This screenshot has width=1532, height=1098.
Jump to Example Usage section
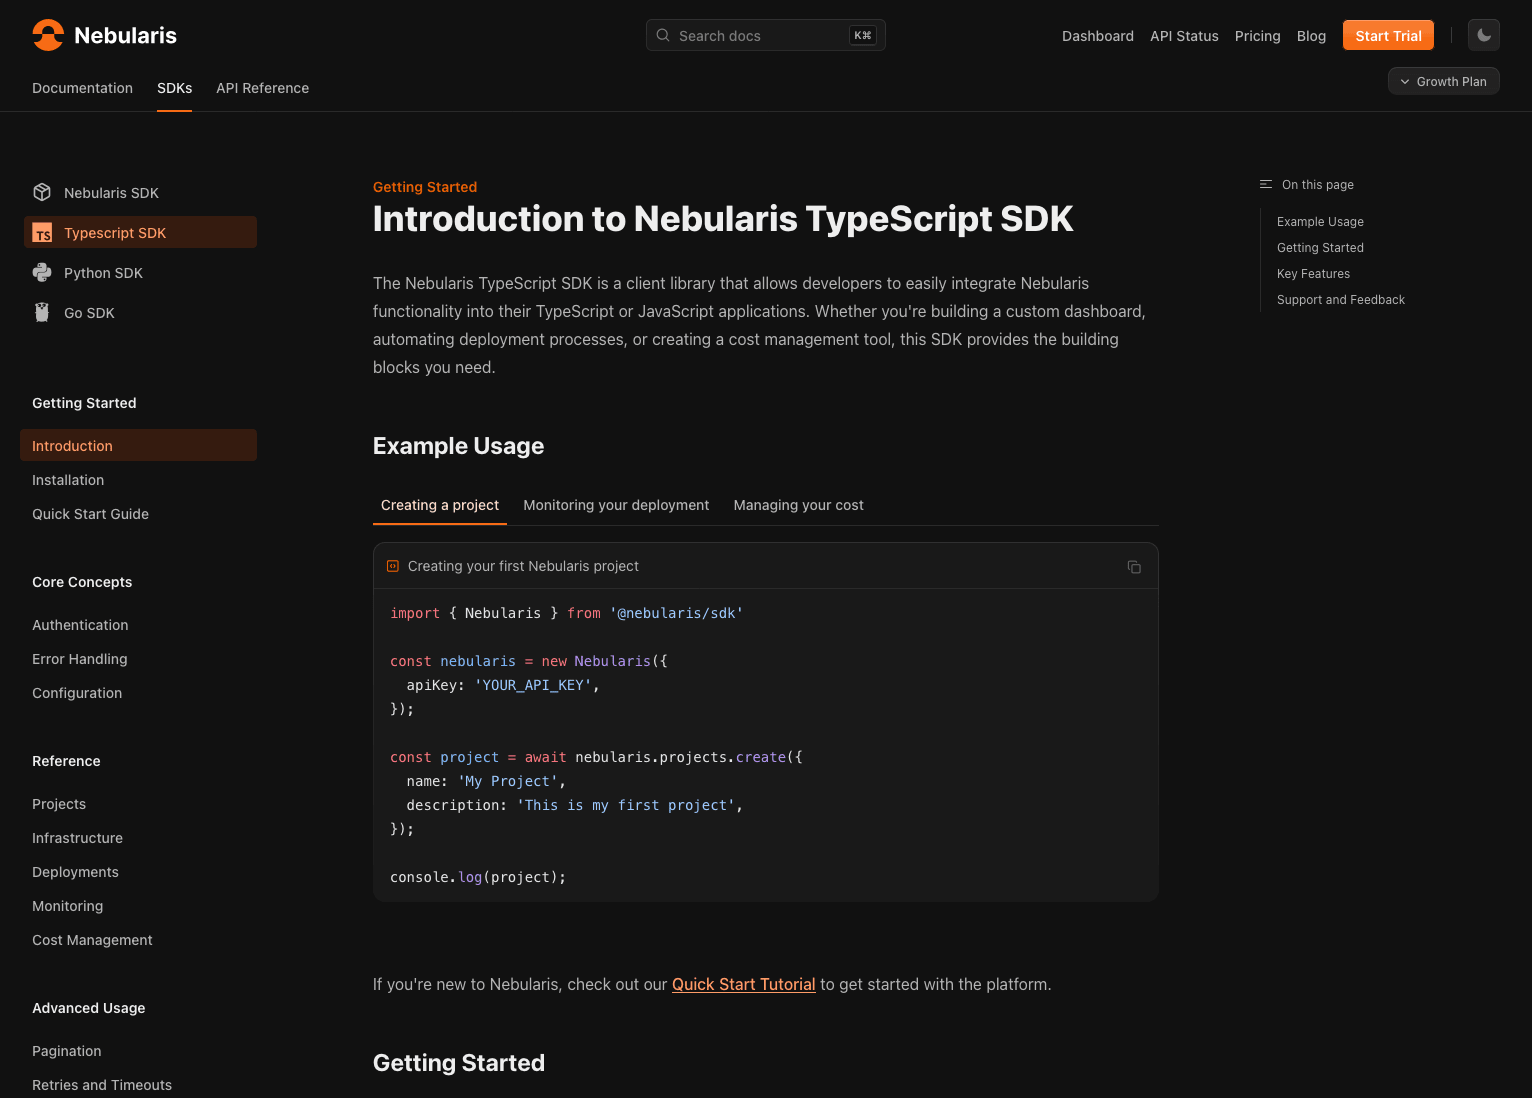click(x=1320, y=222)
